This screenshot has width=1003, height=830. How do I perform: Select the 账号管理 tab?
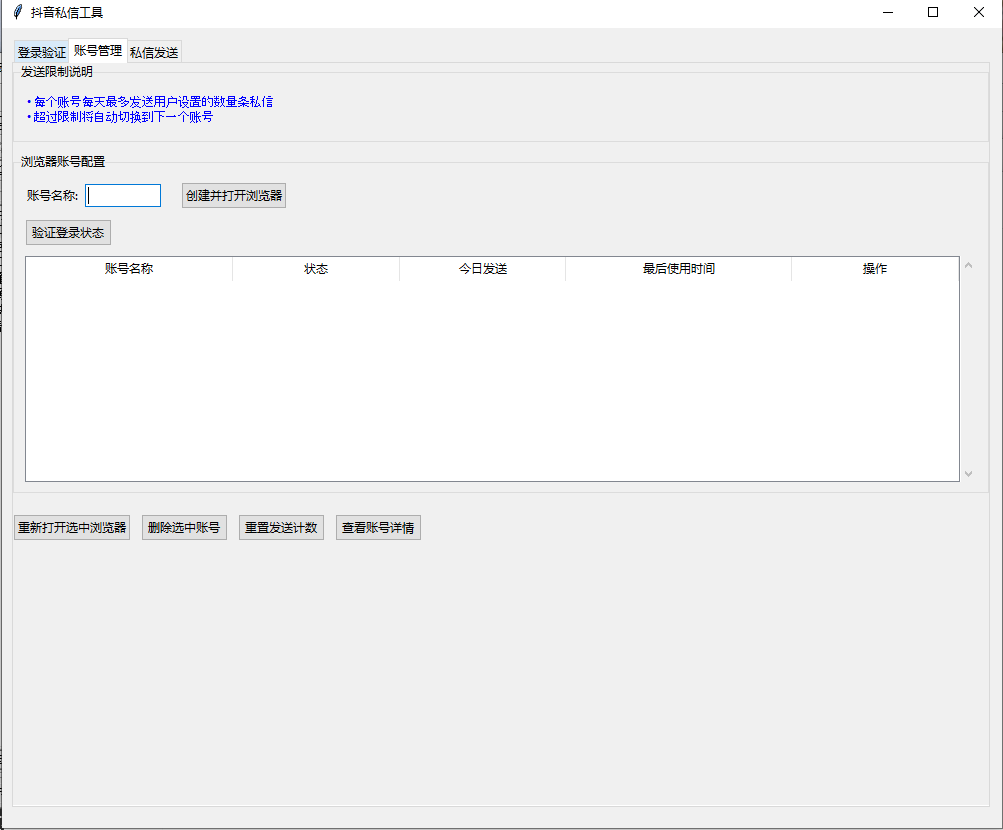coord(98,51)
